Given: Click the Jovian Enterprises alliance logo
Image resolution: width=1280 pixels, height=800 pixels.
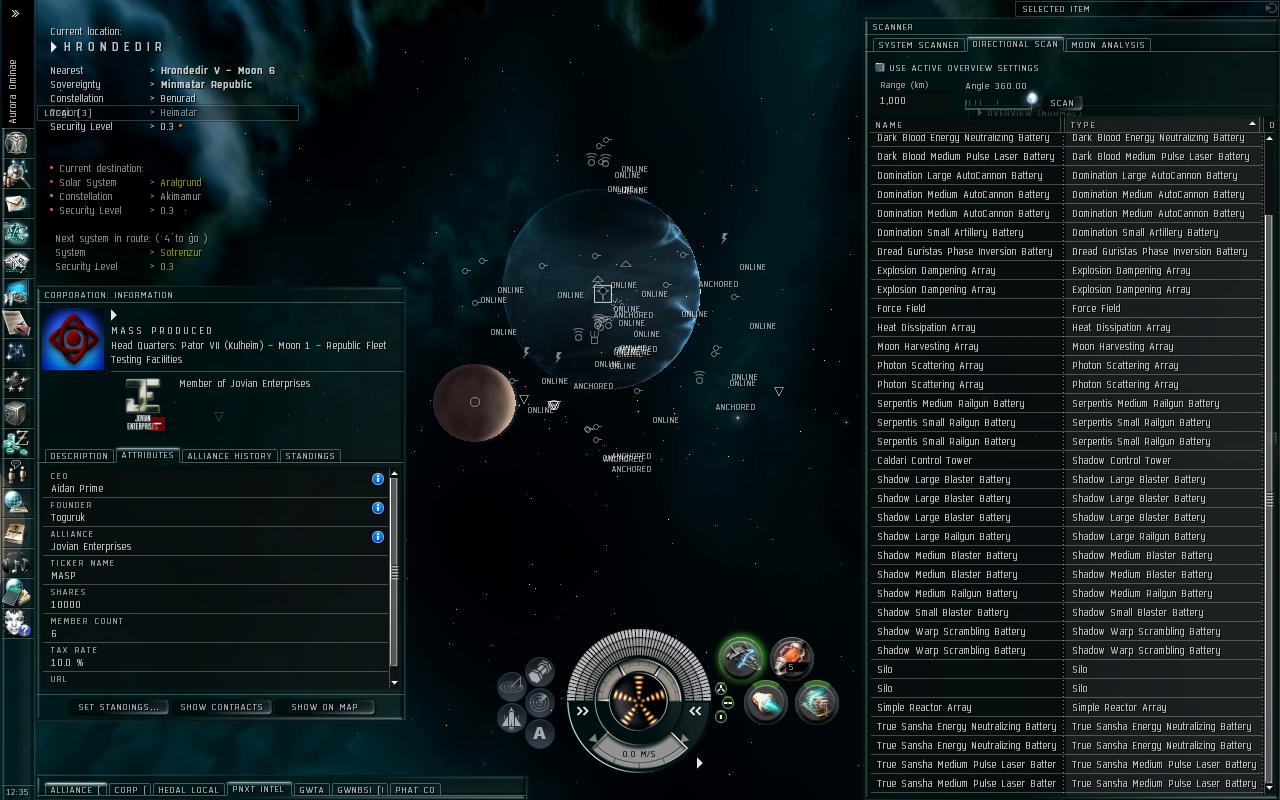Looking at the screenshot, I should point(145,405).
